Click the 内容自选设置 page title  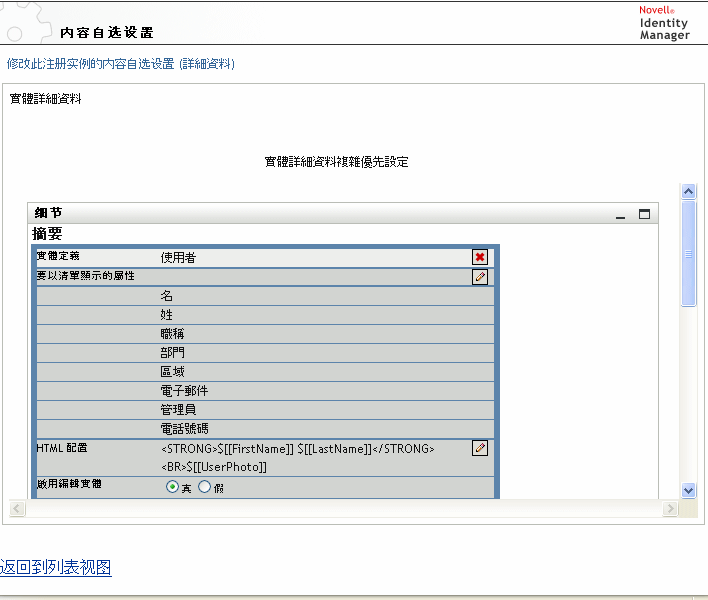107,33
